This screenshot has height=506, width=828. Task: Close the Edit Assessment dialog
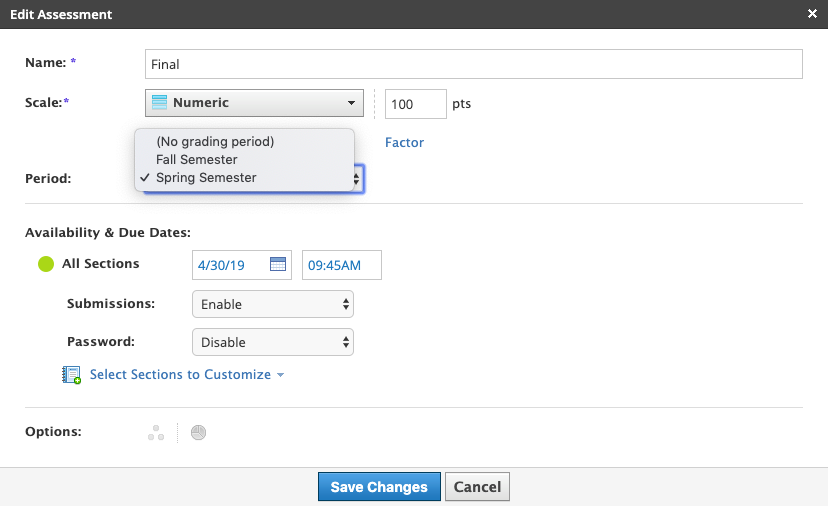[x=813, y=15]
